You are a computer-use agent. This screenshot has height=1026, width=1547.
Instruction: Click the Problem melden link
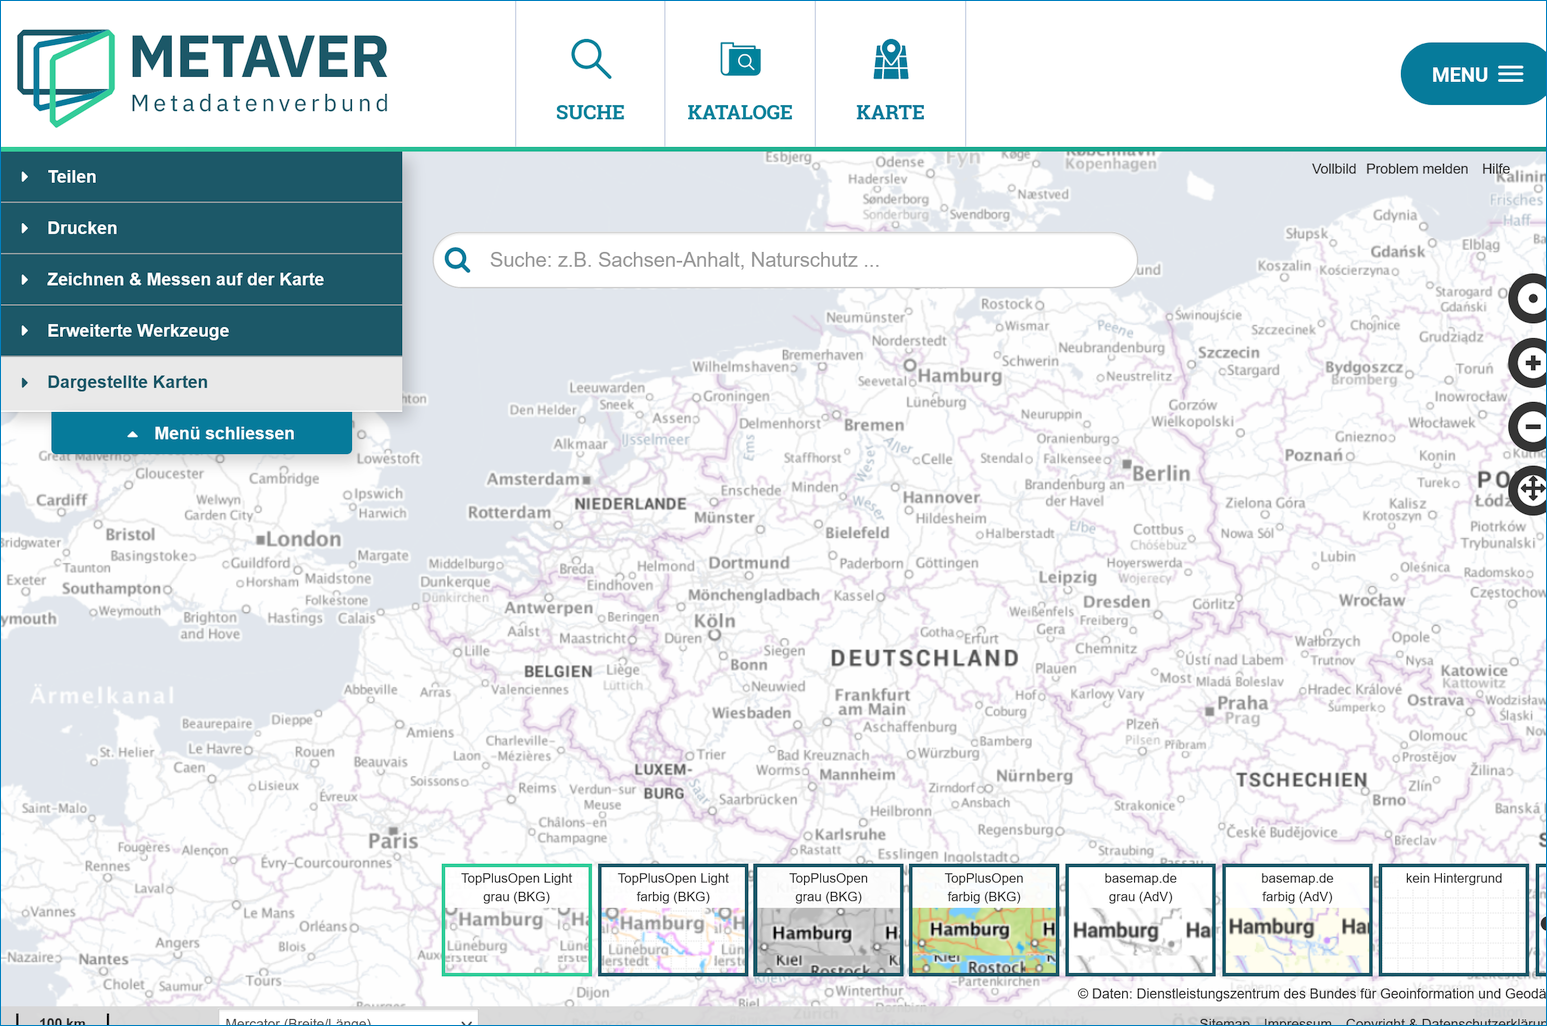click(x=1417, y=169)
